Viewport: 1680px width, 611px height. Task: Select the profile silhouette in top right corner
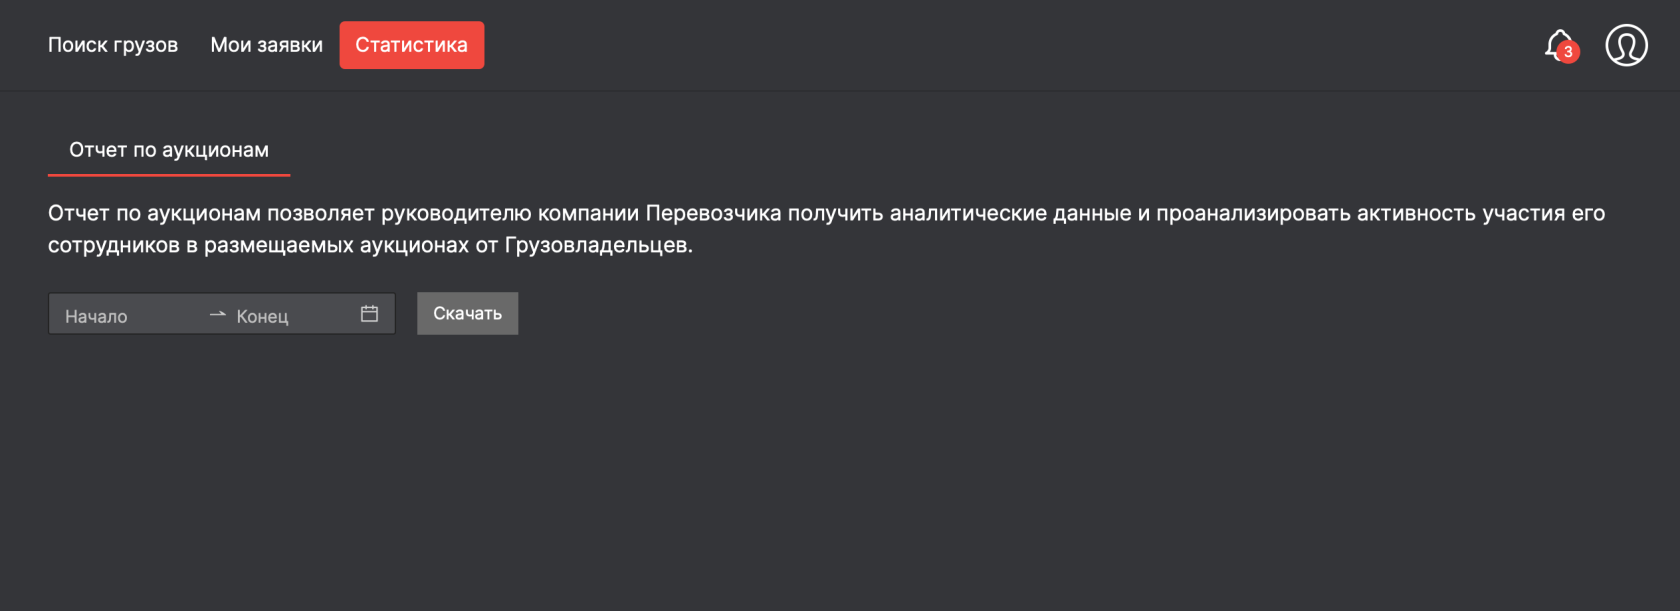point(1625,44)
